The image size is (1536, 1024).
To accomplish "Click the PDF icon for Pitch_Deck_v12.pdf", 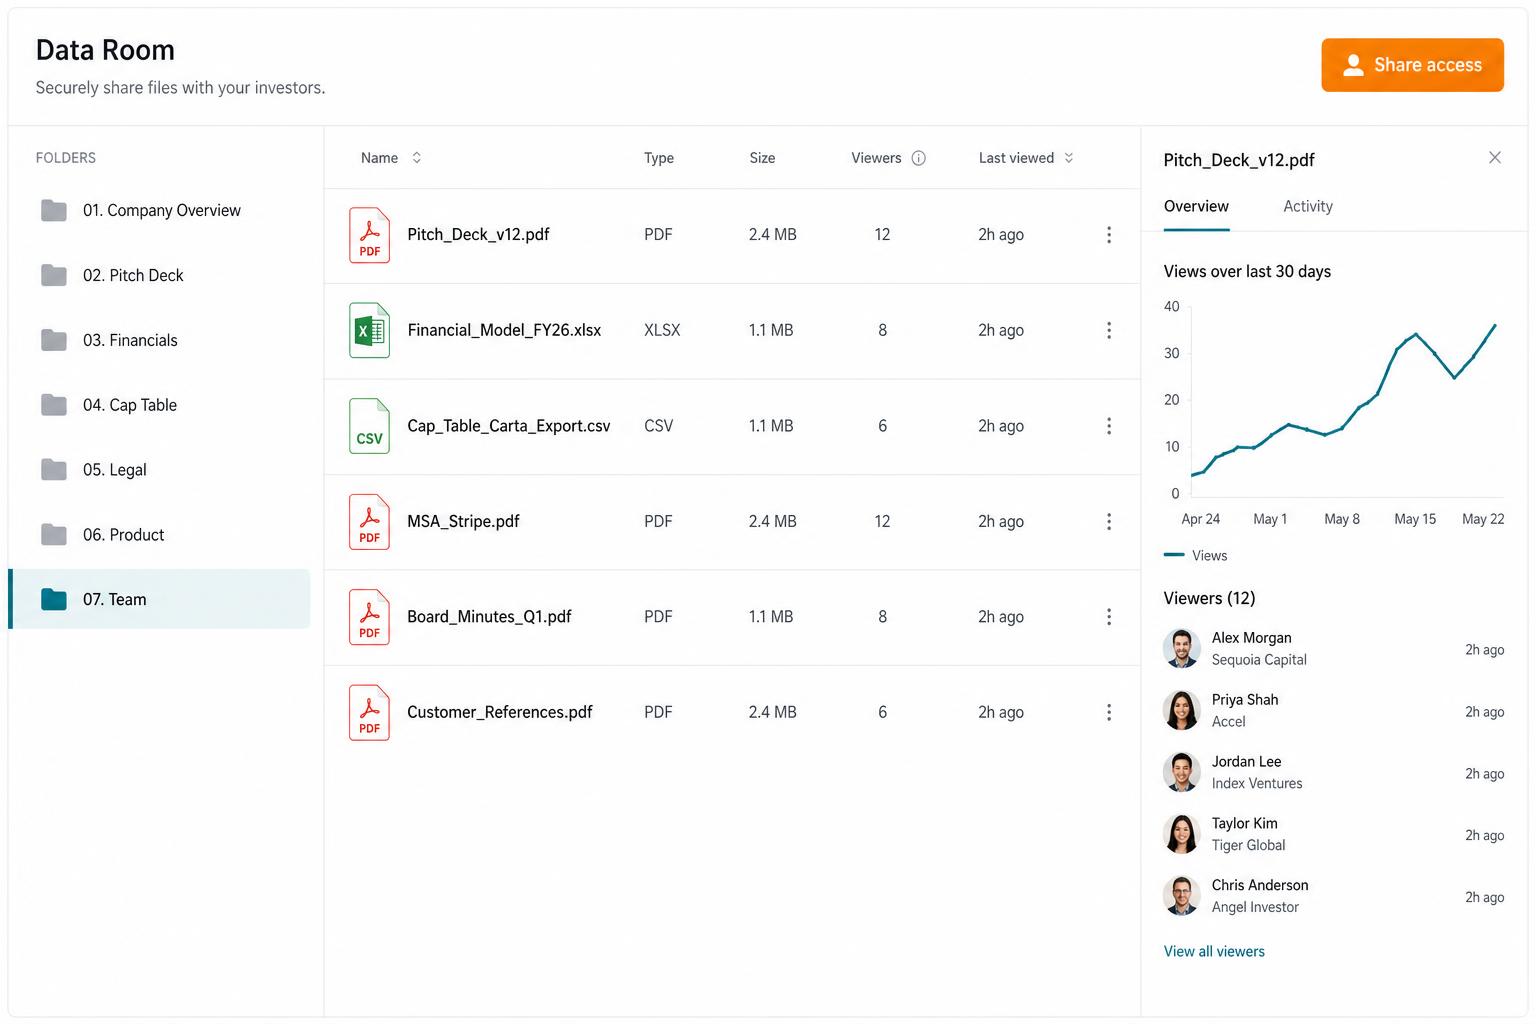I will (x=369, y=235).
